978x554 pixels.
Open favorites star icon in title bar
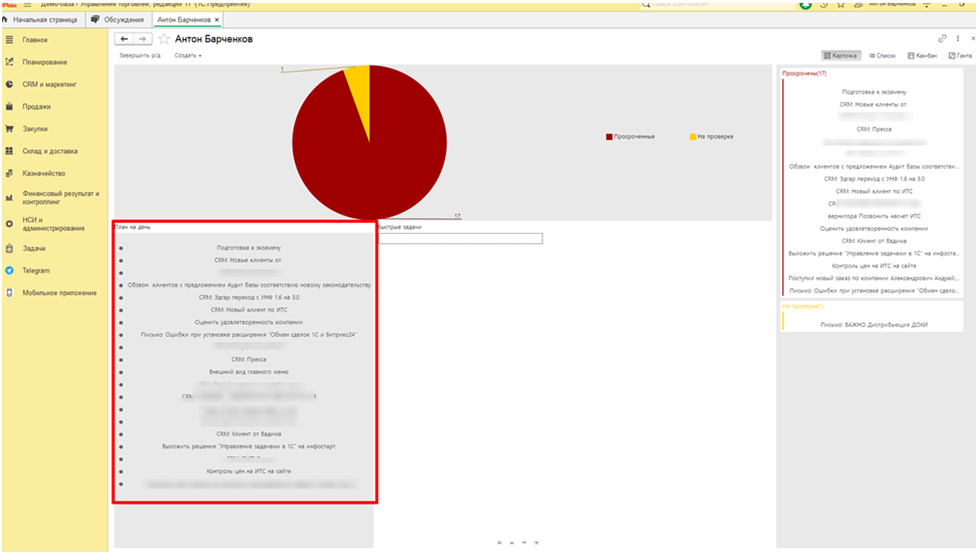(x=841, y=4)
